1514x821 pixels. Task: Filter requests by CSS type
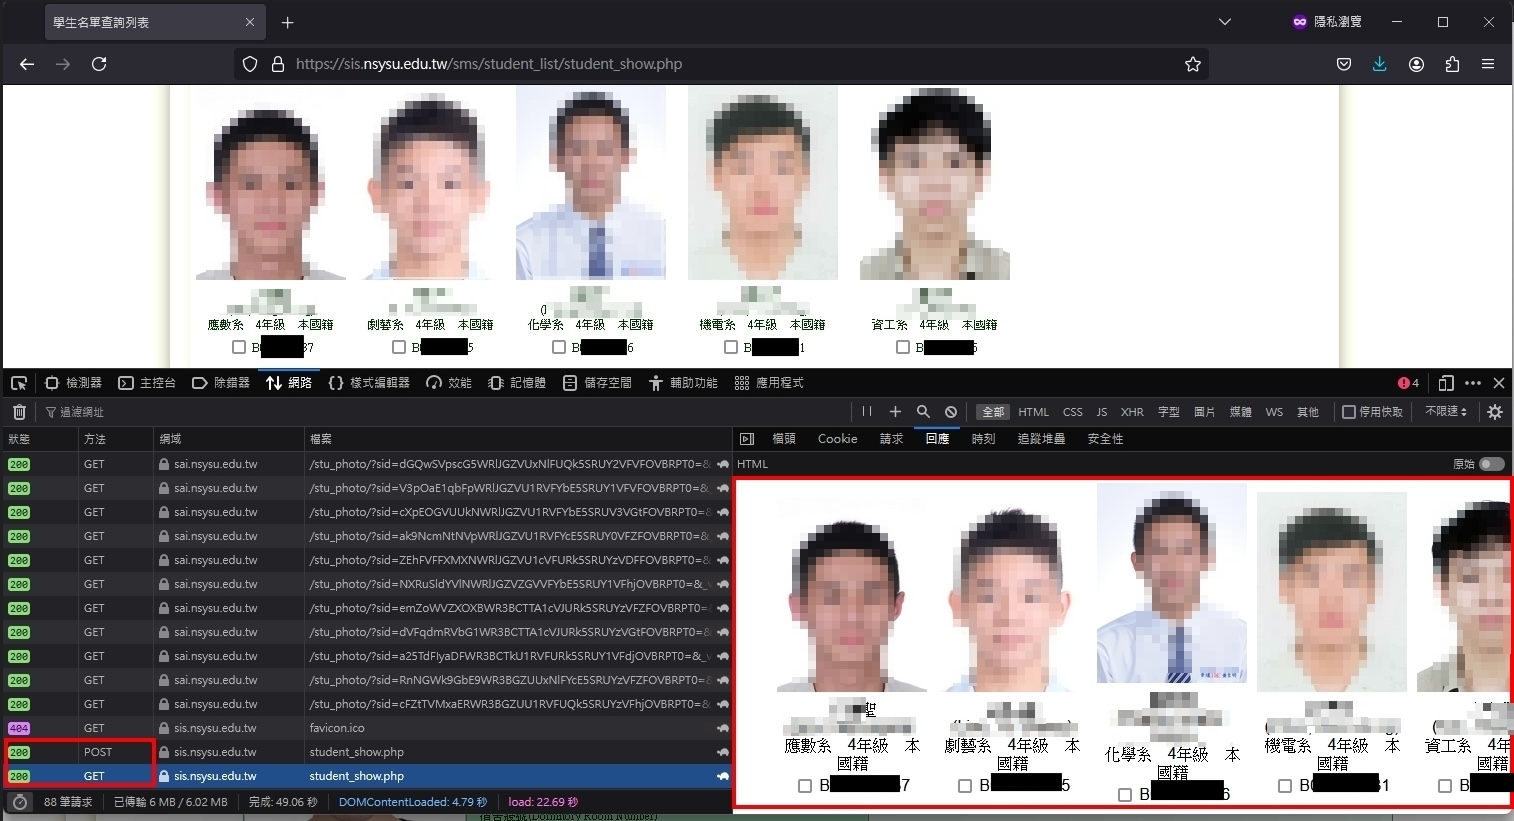(1072, 412)
